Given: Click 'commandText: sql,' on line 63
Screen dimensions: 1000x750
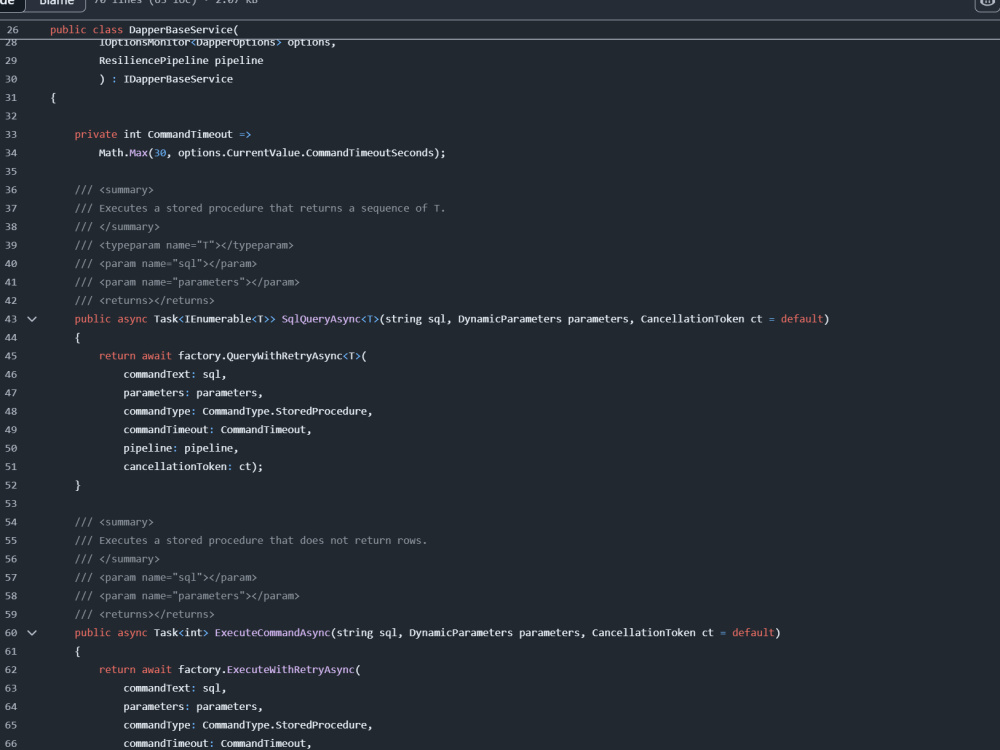Looking at the screenshot, I should [175, 688].
